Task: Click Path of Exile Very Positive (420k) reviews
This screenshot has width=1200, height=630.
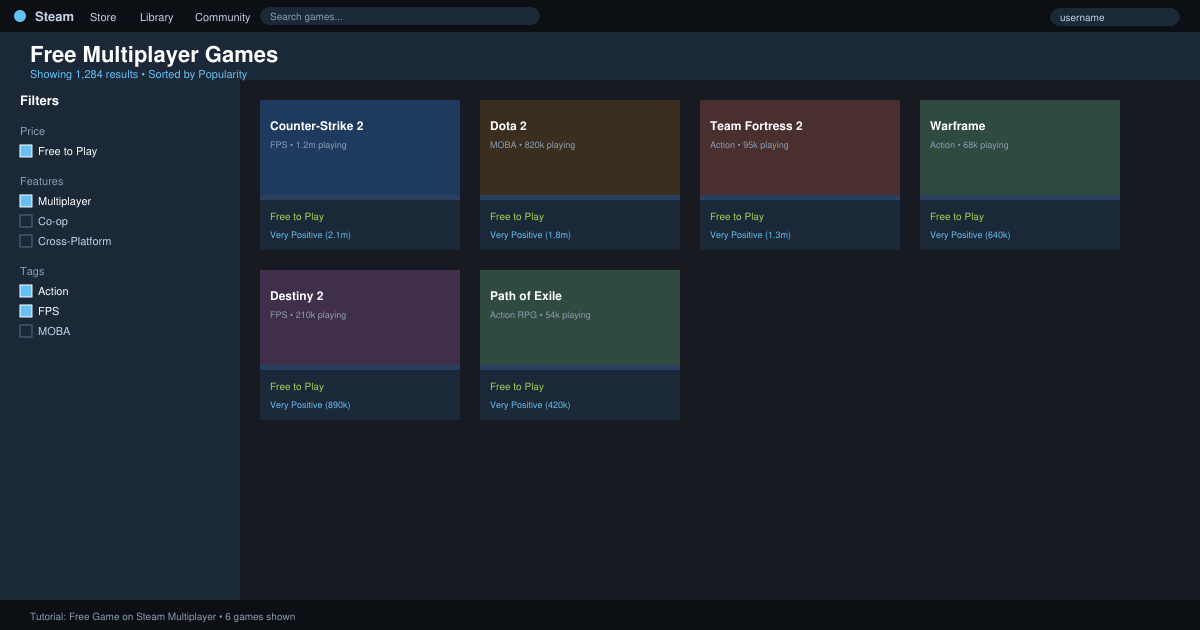Action: [530, 405]
